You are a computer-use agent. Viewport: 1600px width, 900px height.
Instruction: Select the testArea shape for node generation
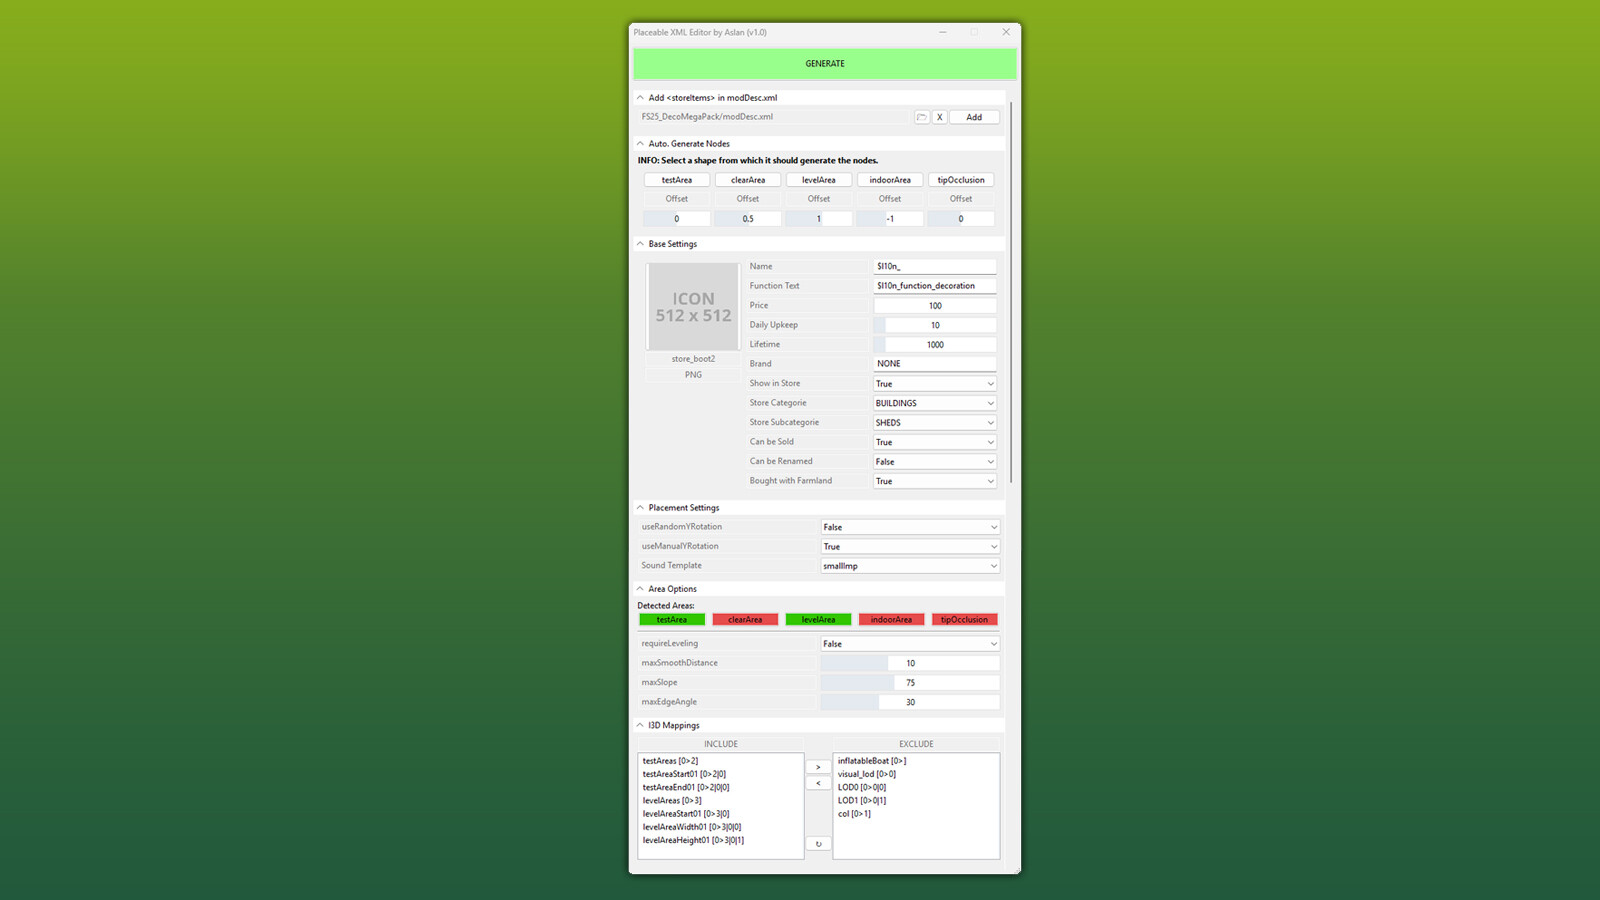pos(676,180)
